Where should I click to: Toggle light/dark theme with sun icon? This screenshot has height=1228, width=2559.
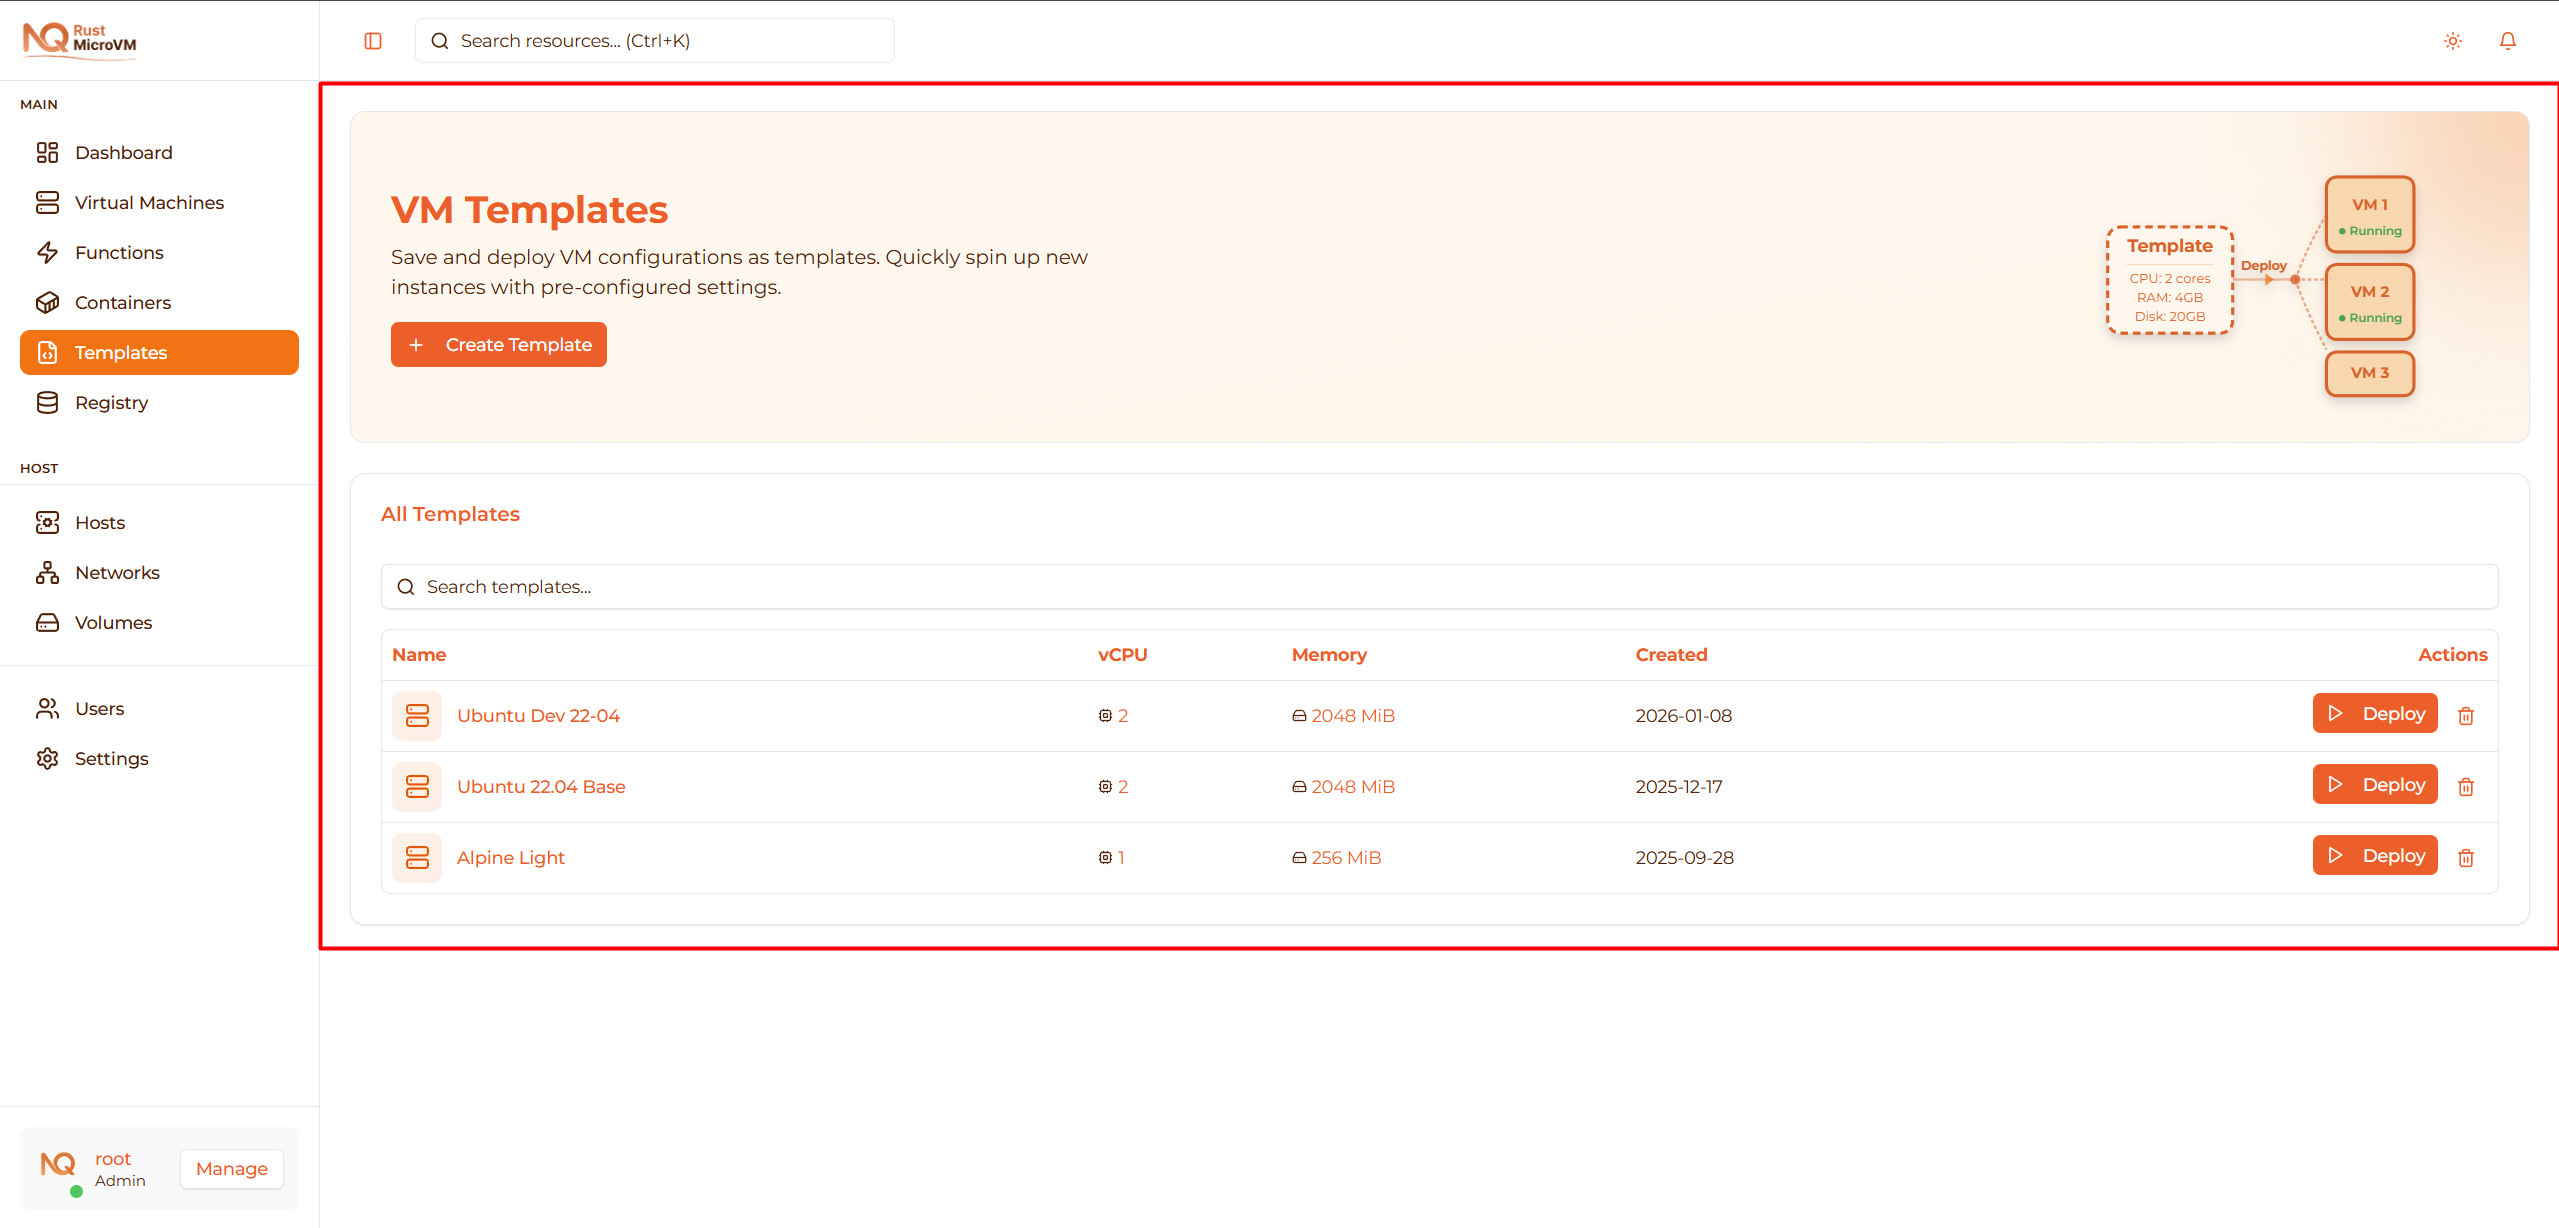(x=2452, y=40)
